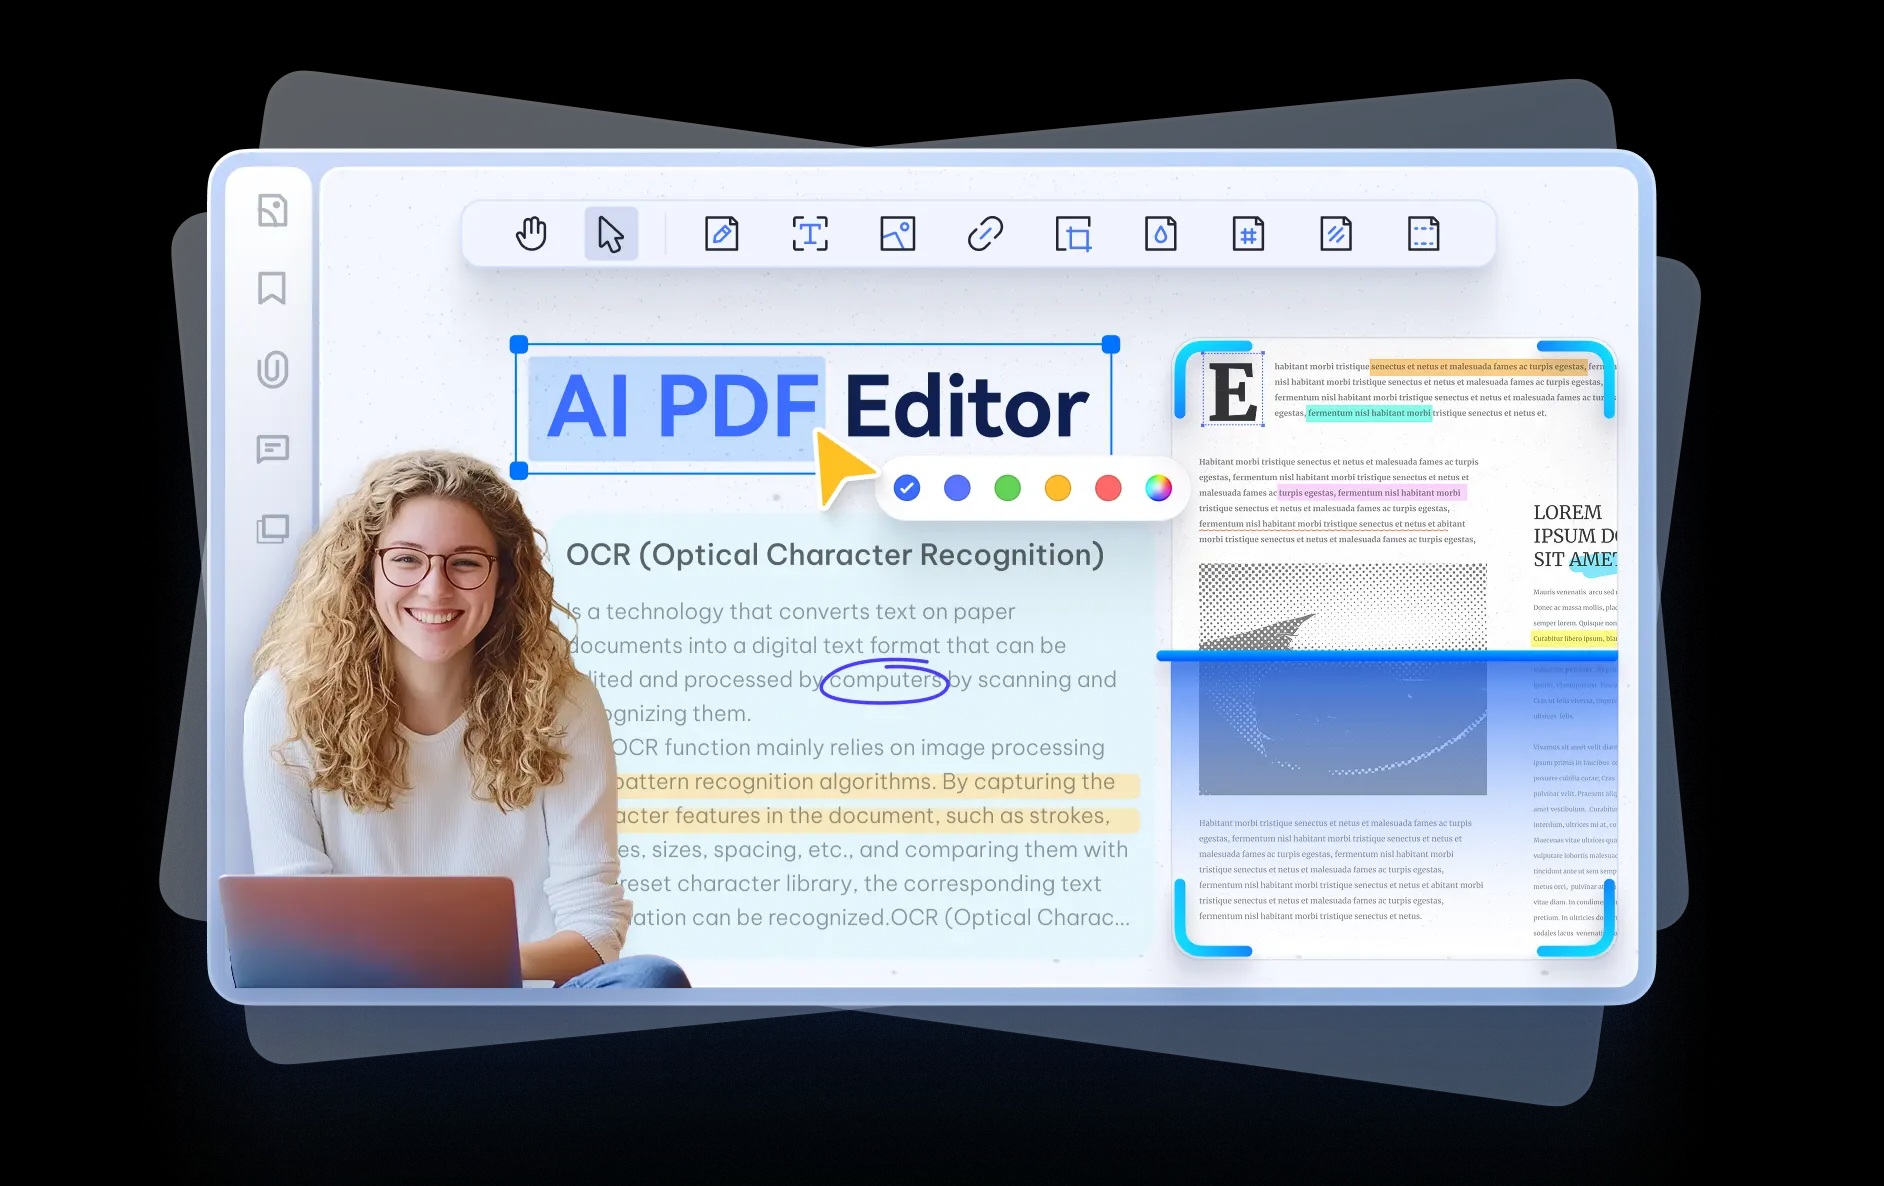Choose the green color swatch
1884x1186 pixels.
click(x=1007, y=488)
